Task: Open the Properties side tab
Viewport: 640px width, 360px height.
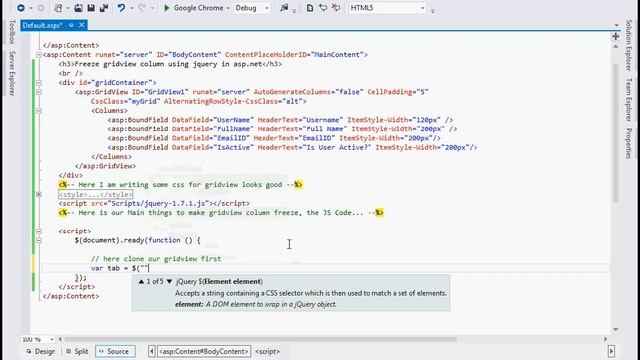Action: (x=629, y=143)
